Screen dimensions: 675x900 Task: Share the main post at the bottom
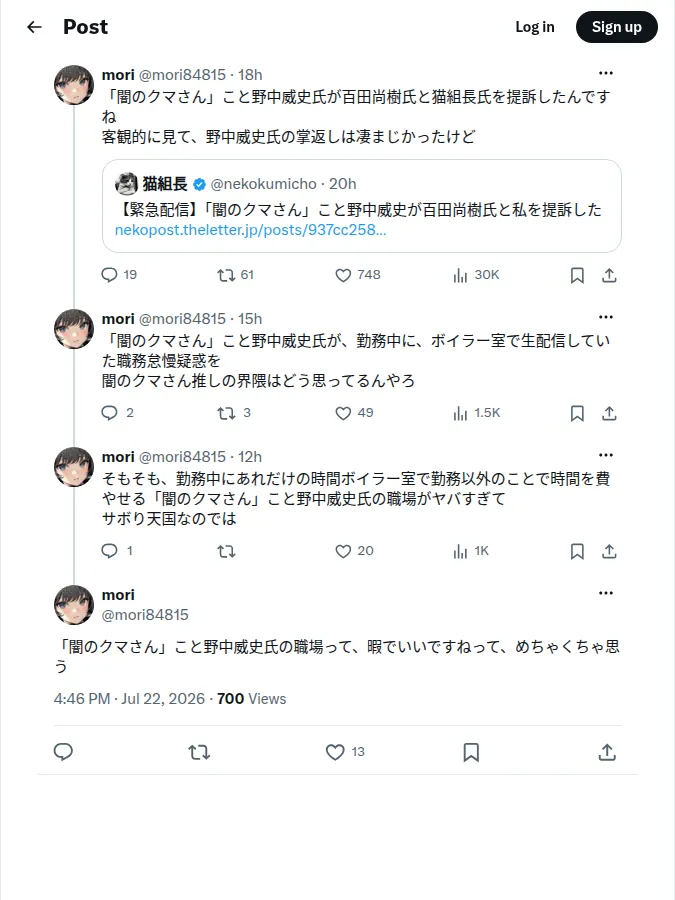click(x=607, y=752)
